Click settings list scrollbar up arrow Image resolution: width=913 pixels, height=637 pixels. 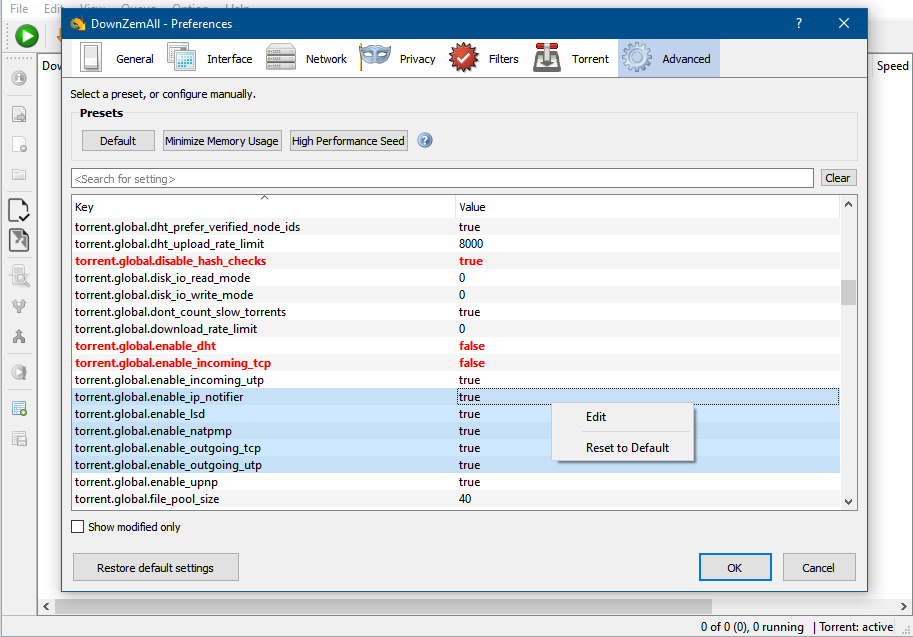(848, 204)
